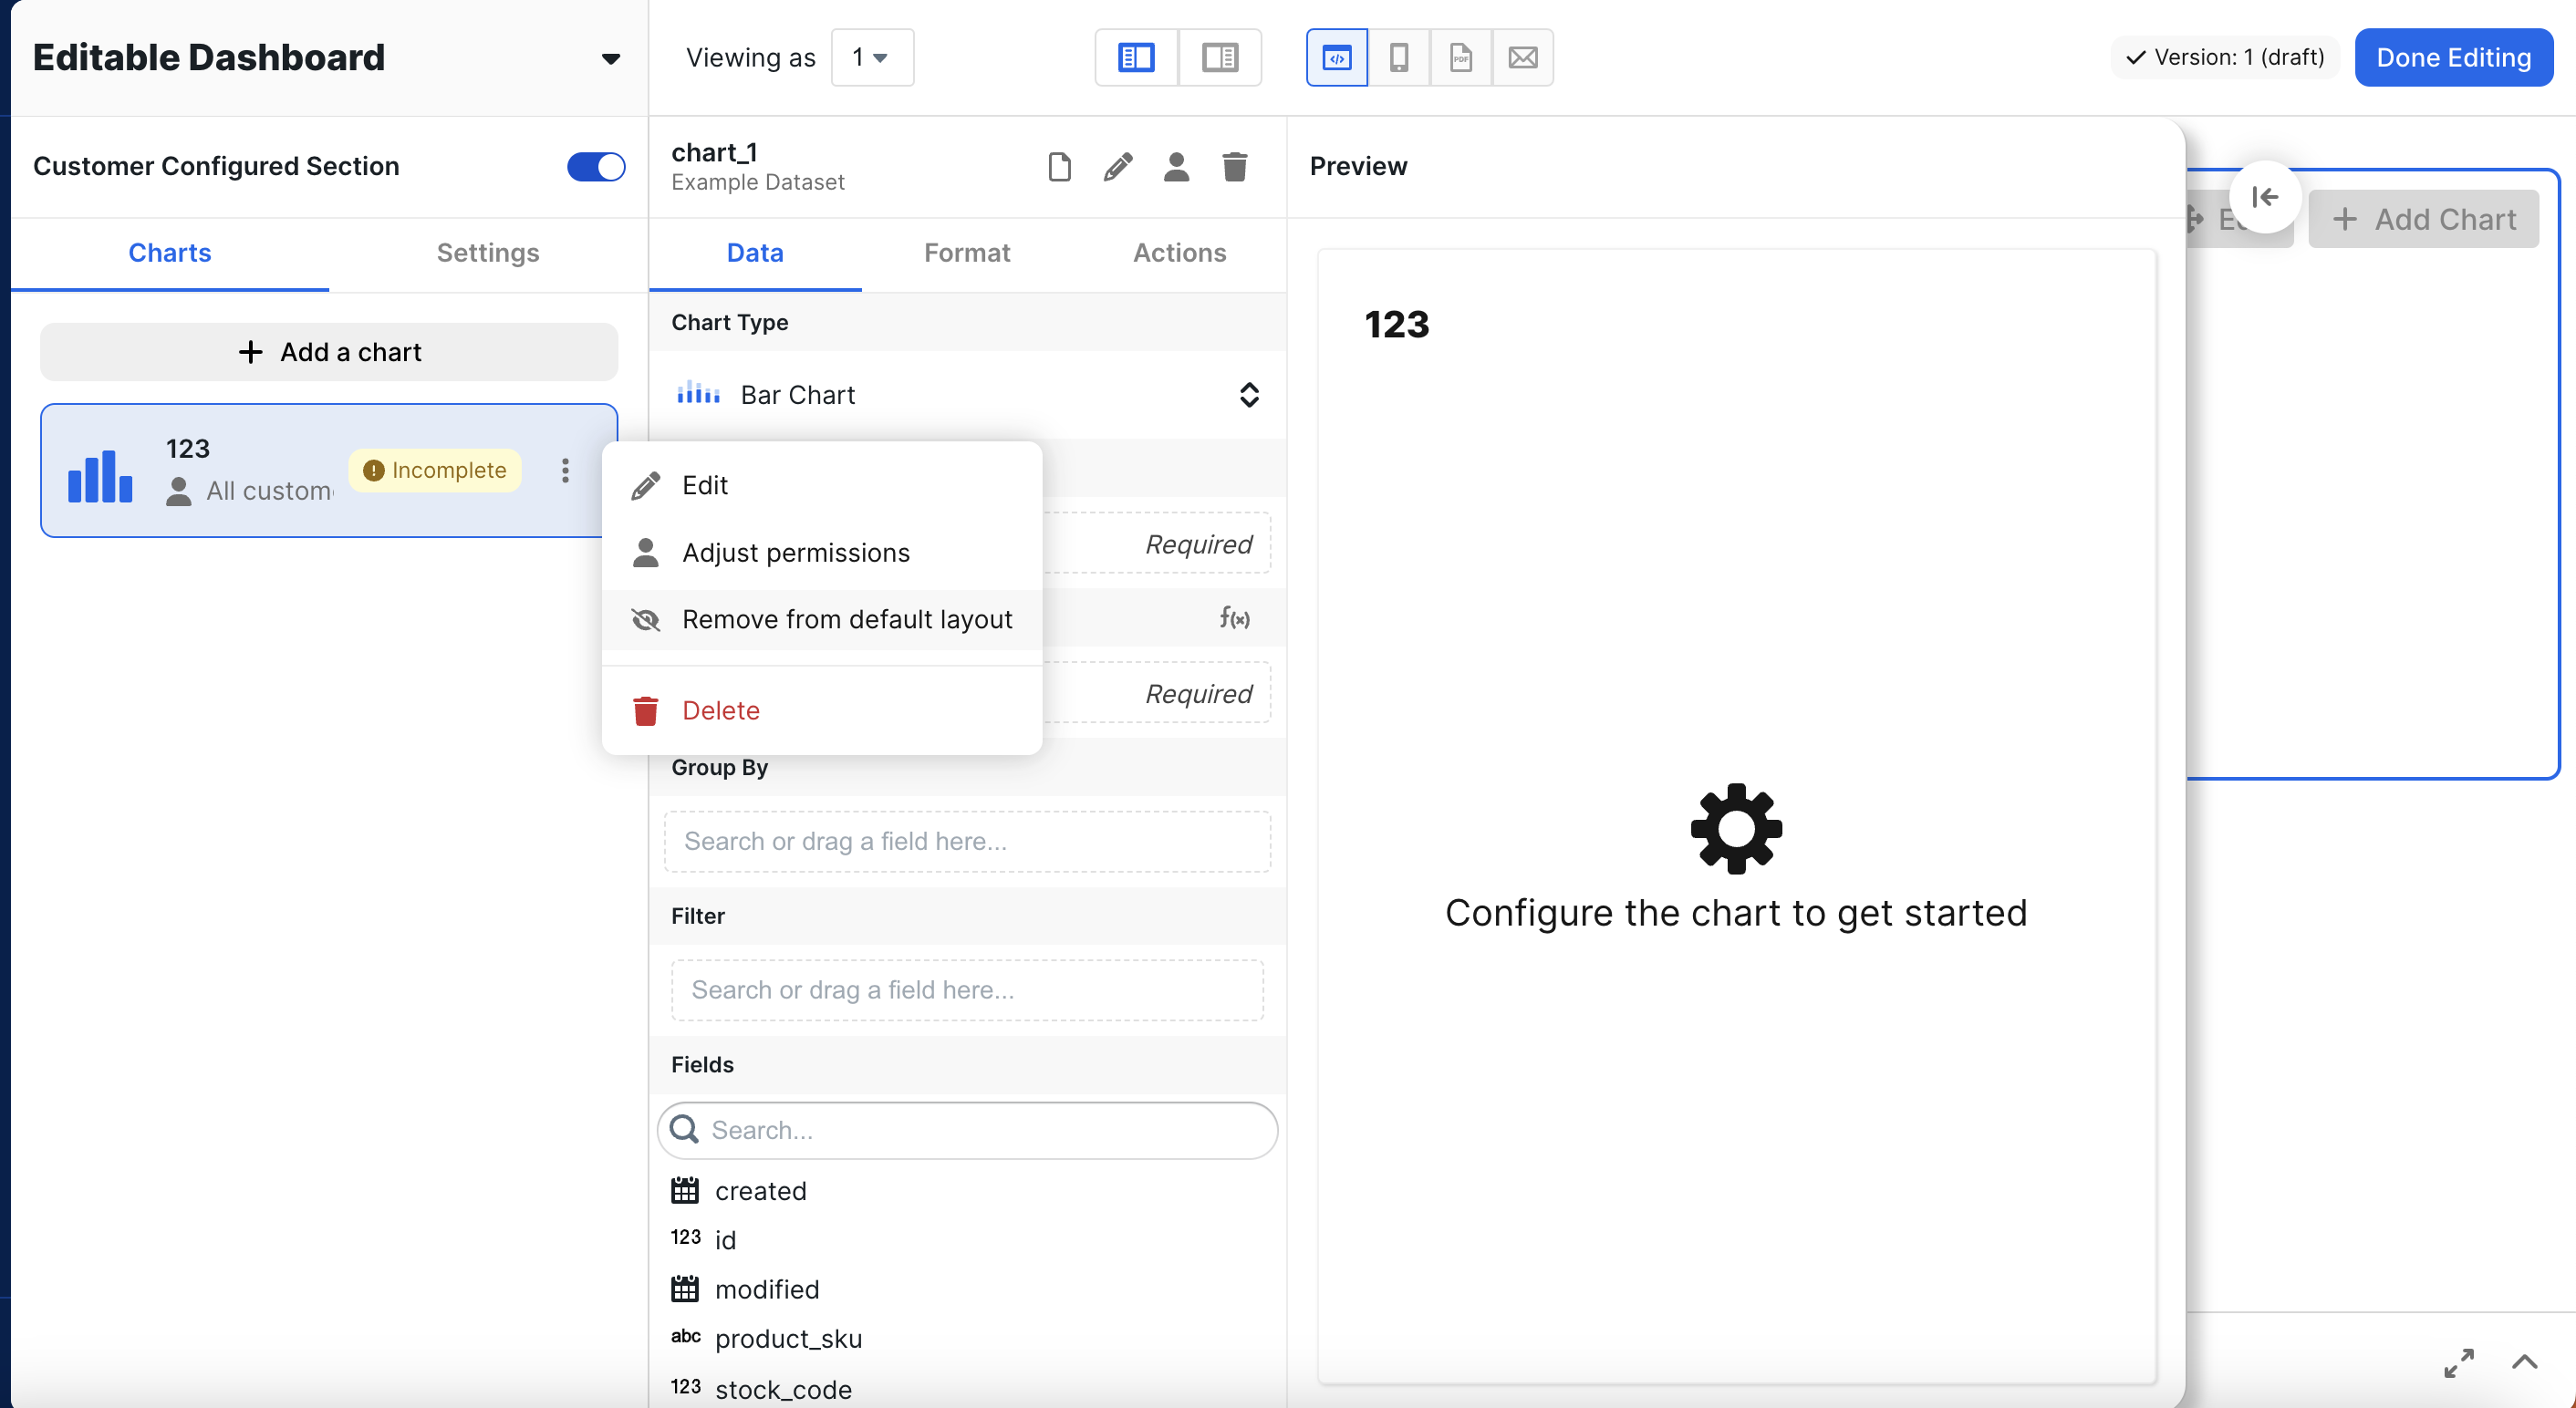This screenshot has width=2576, height=1408.
Task: Toggle Customer Configured Section switch off
Action: click(x=596, y=166)
